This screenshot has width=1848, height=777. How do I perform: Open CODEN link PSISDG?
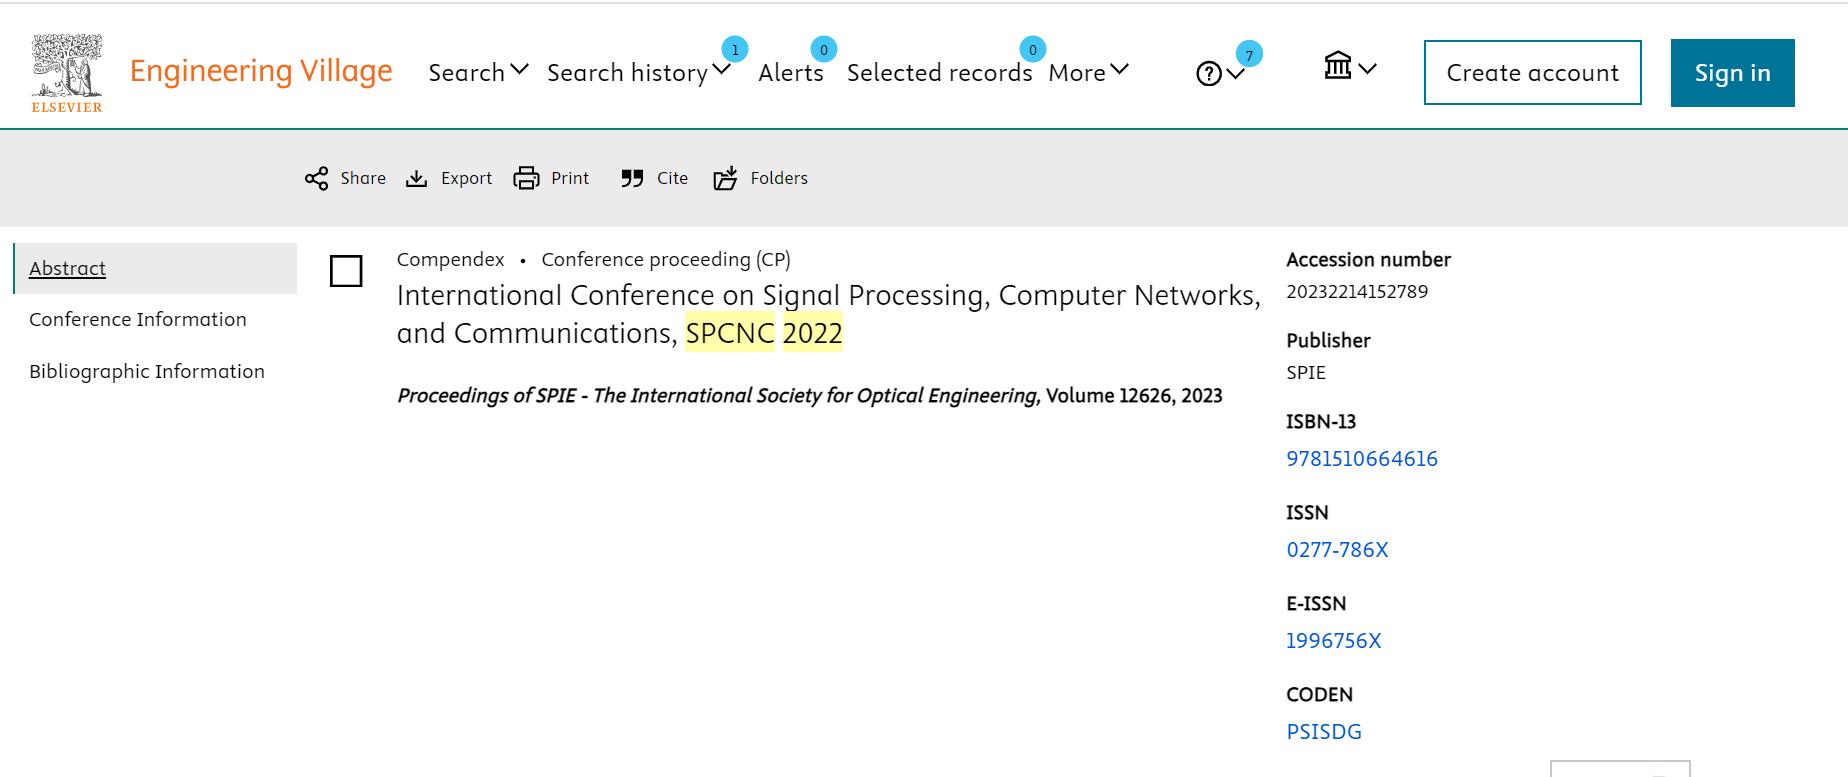1324,731
